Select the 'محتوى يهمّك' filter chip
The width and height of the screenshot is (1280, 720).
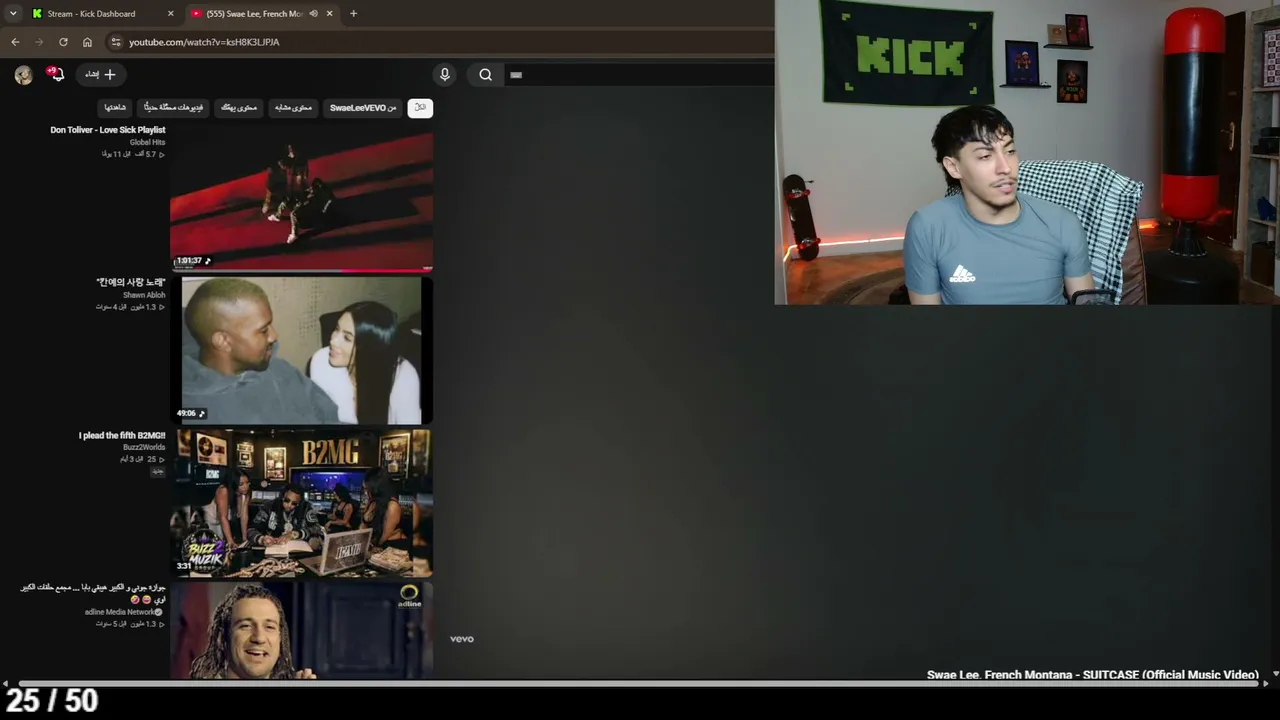[x=239, y=107]
